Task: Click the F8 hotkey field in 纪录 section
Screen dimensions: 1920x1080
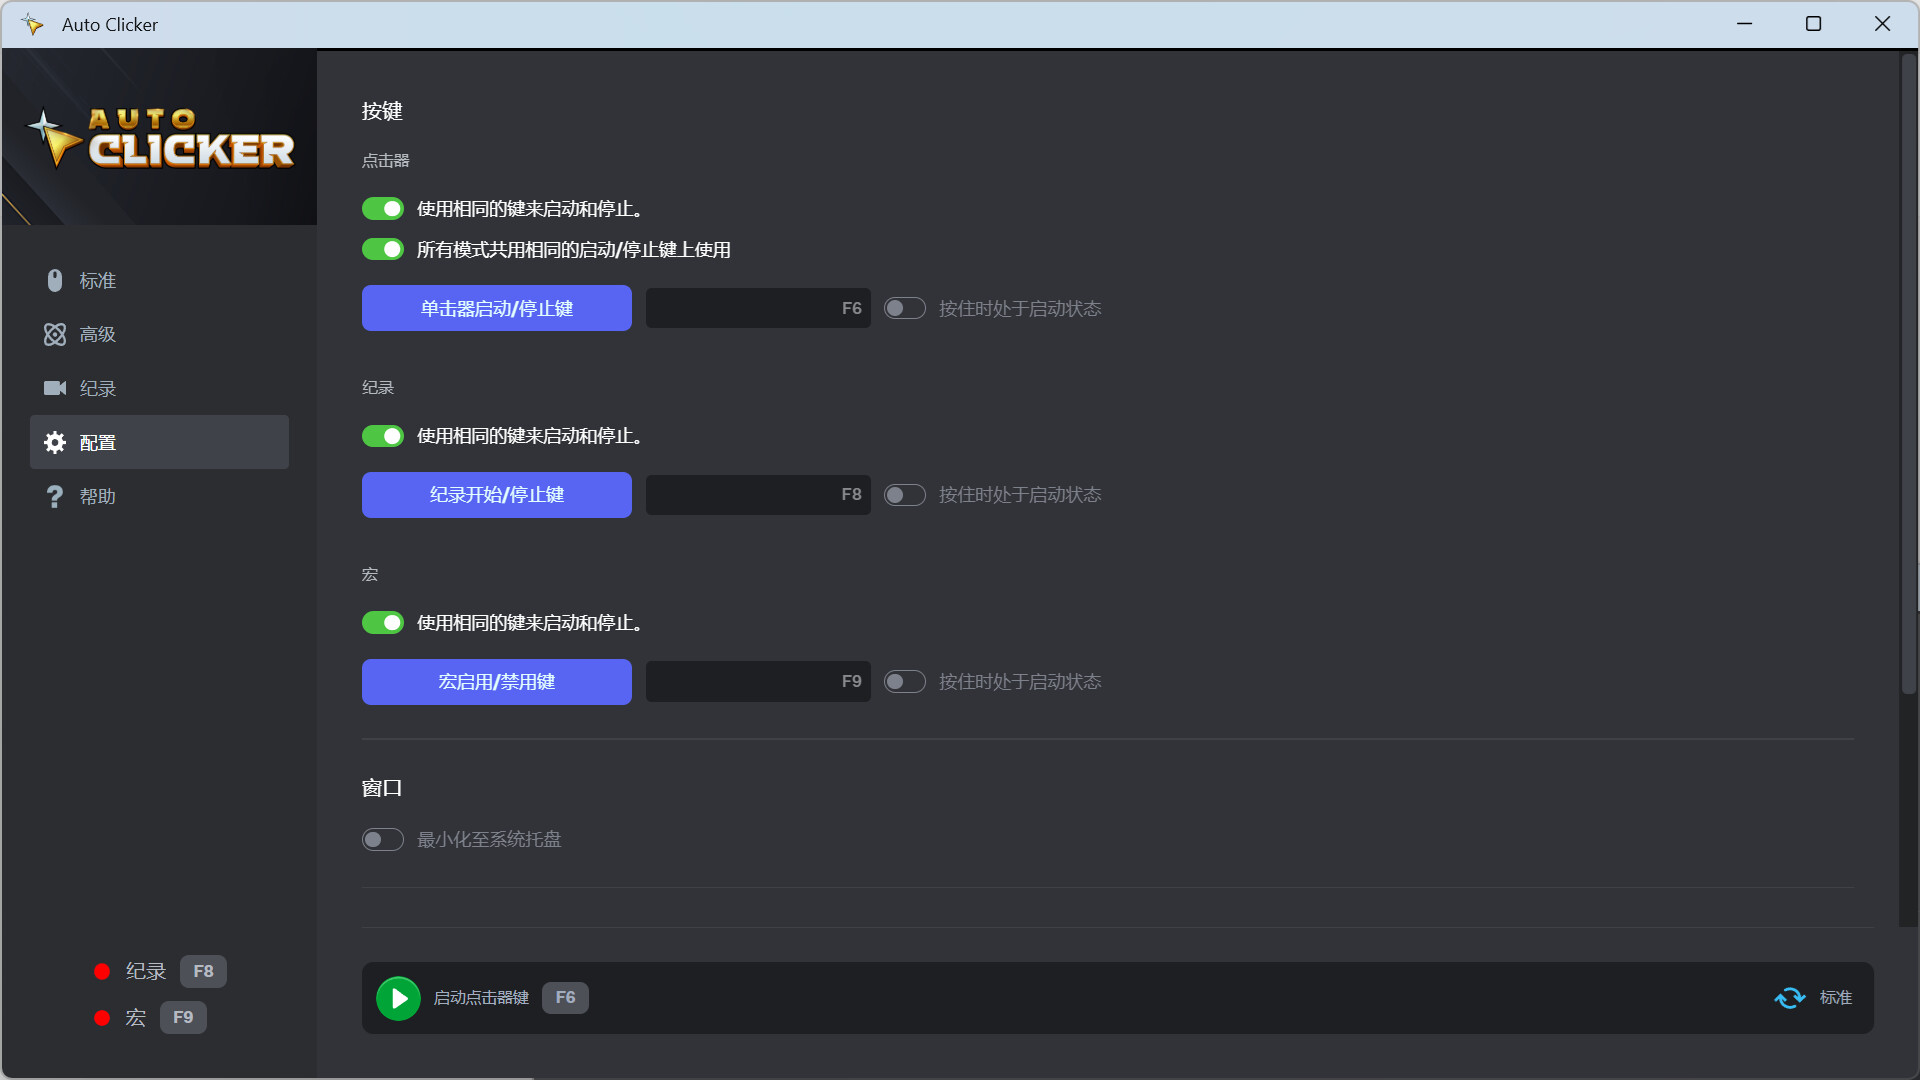Action: [757, 494]
